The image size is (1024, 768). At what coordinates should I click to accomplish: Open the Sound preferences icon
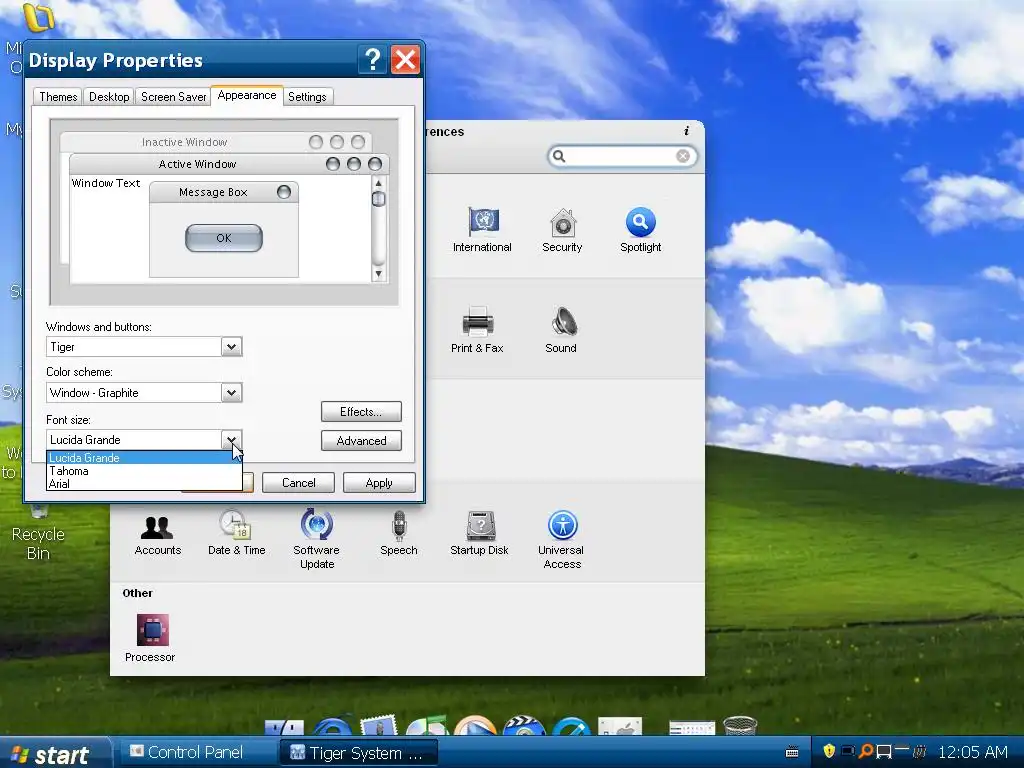tap(563, 322)
